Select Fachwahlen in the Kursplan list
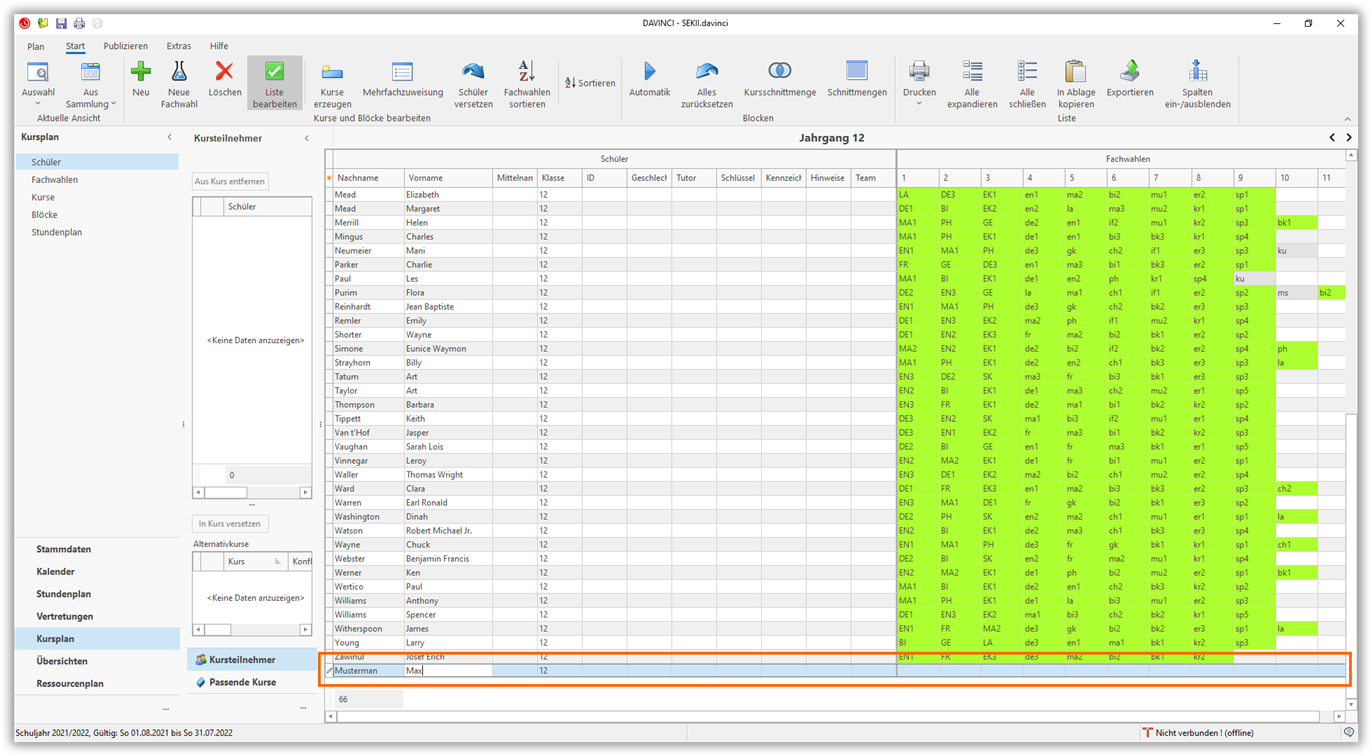This screenshot has width=1372, height=756. (x=54, y=180)
